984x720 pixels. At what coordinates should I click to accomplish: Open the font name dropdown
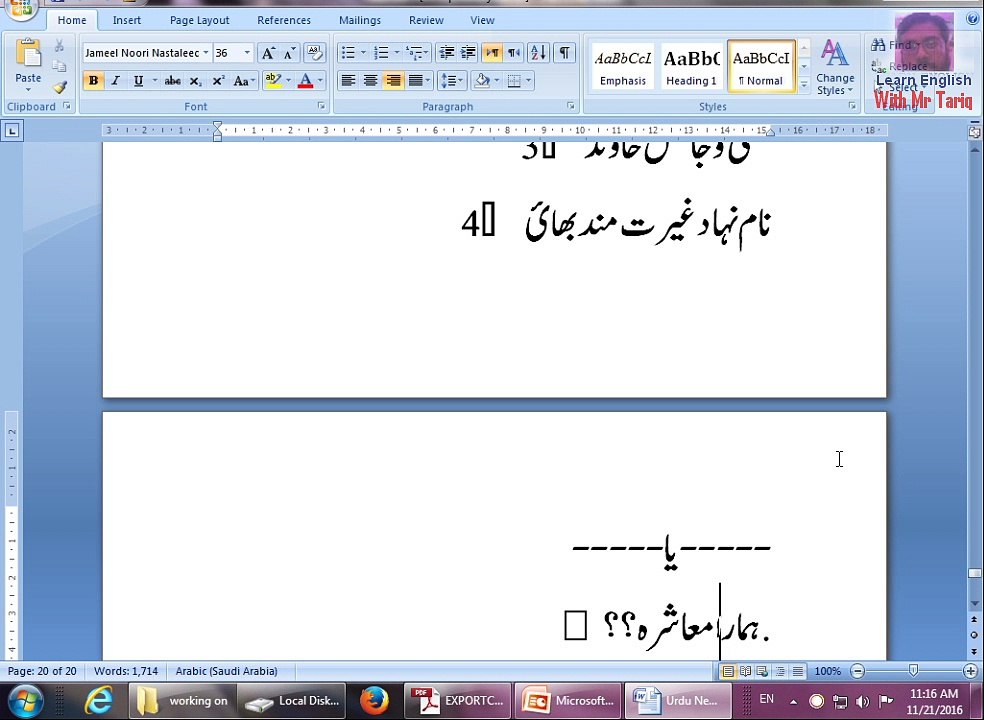pyautogui.click(x=206, y=53)
